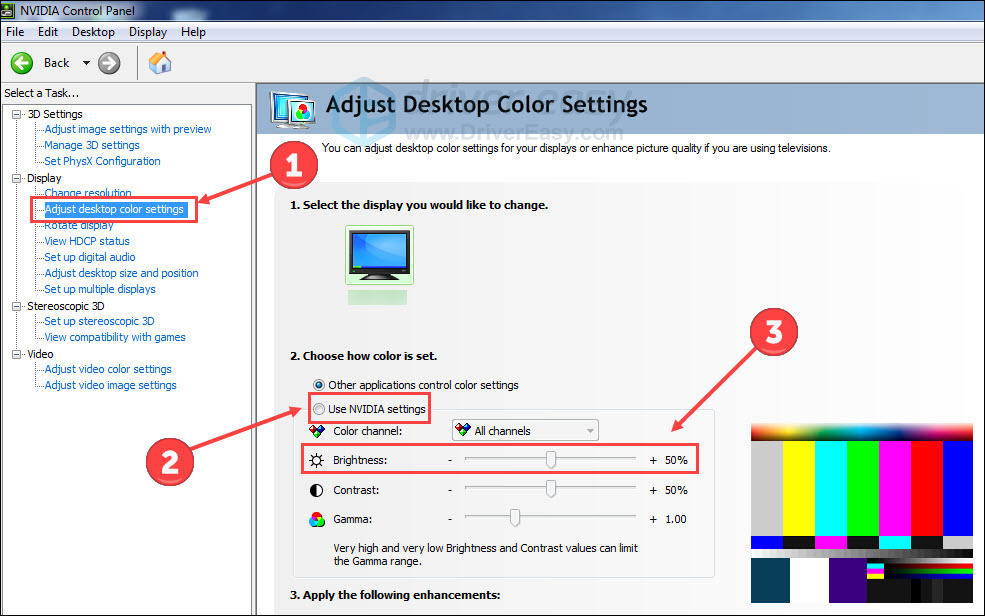The height and width of the screenshot is (616, 985).
Task: Click the Forward arrow icon in toolbar
Action: click(109, 63)
